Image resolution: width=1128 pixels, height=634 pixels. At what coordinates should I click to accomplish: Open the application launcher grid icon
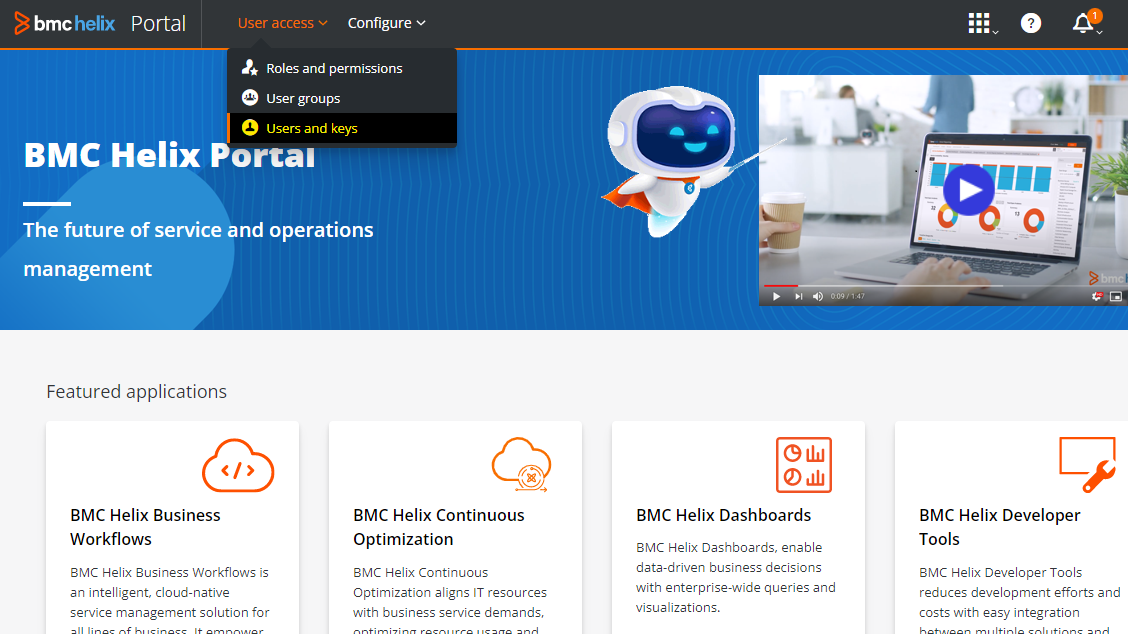(979, 23)
